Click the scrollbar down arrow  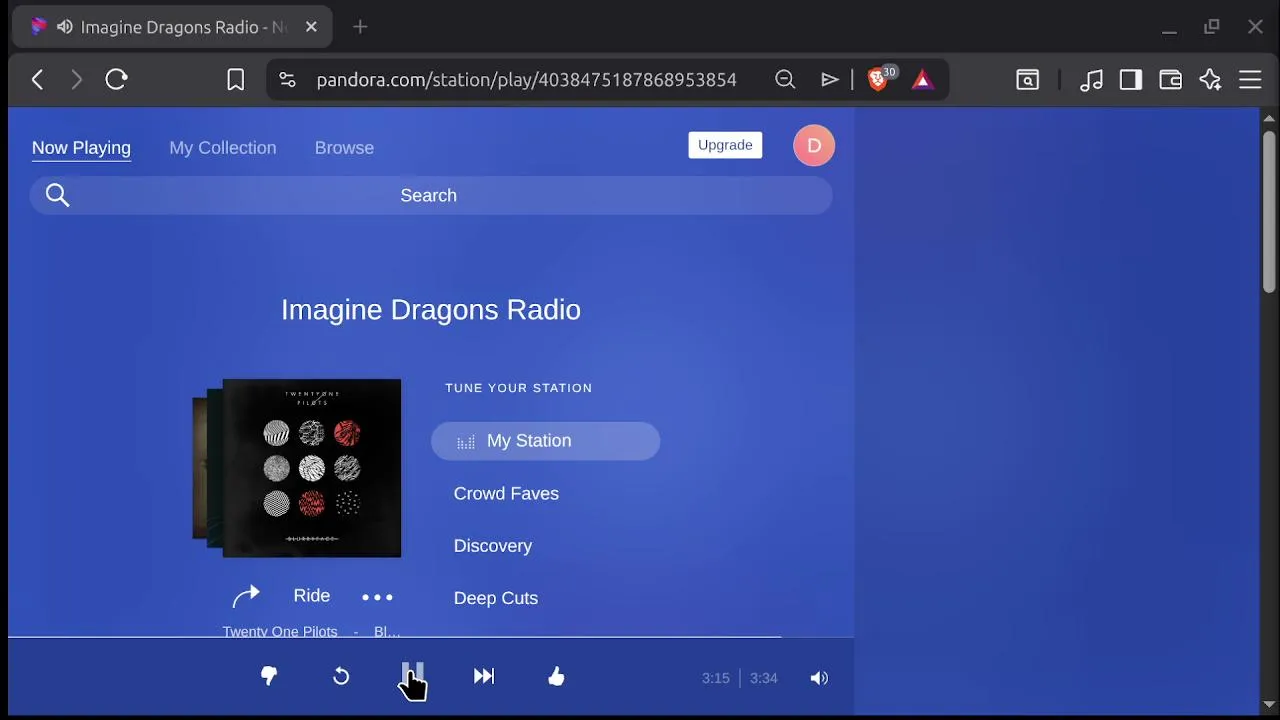1269,704
